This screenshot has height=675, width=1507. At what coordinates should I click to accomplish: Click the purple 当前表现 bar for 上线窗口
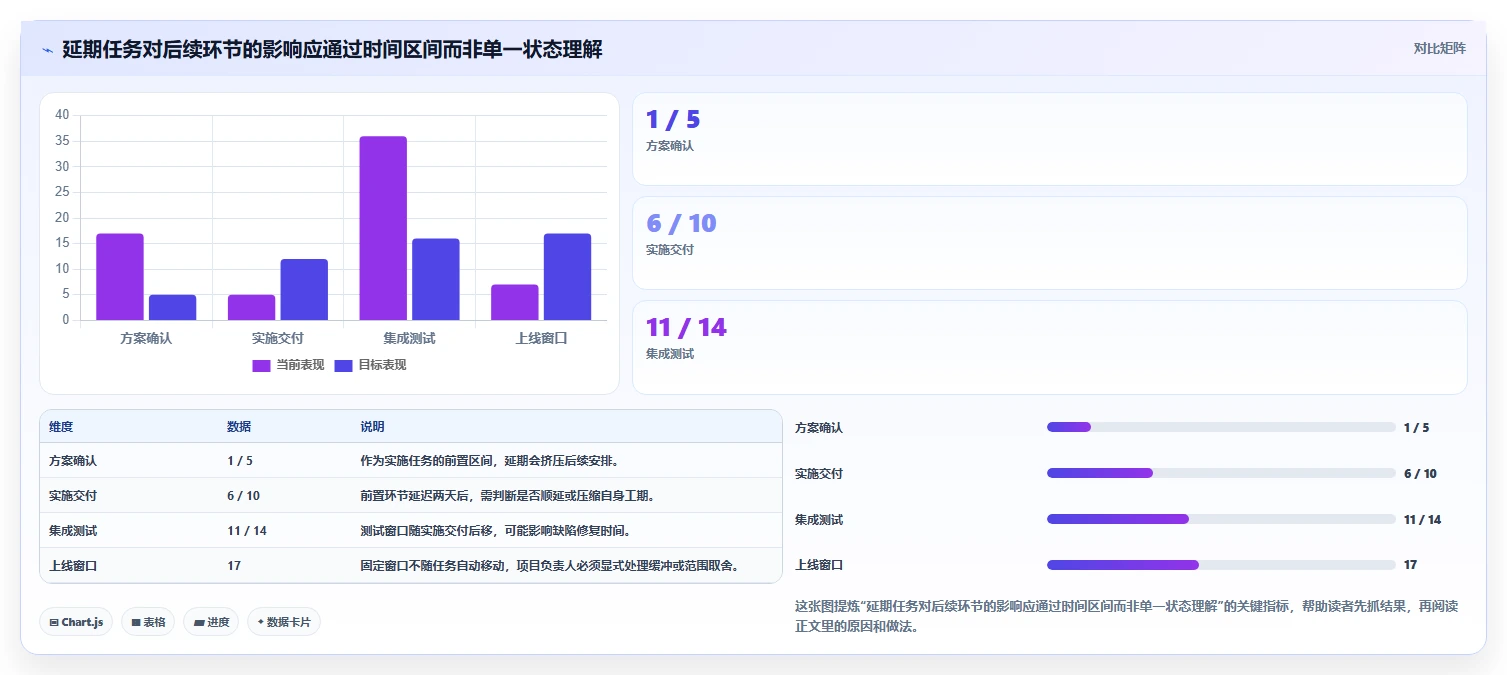[515, 302]
